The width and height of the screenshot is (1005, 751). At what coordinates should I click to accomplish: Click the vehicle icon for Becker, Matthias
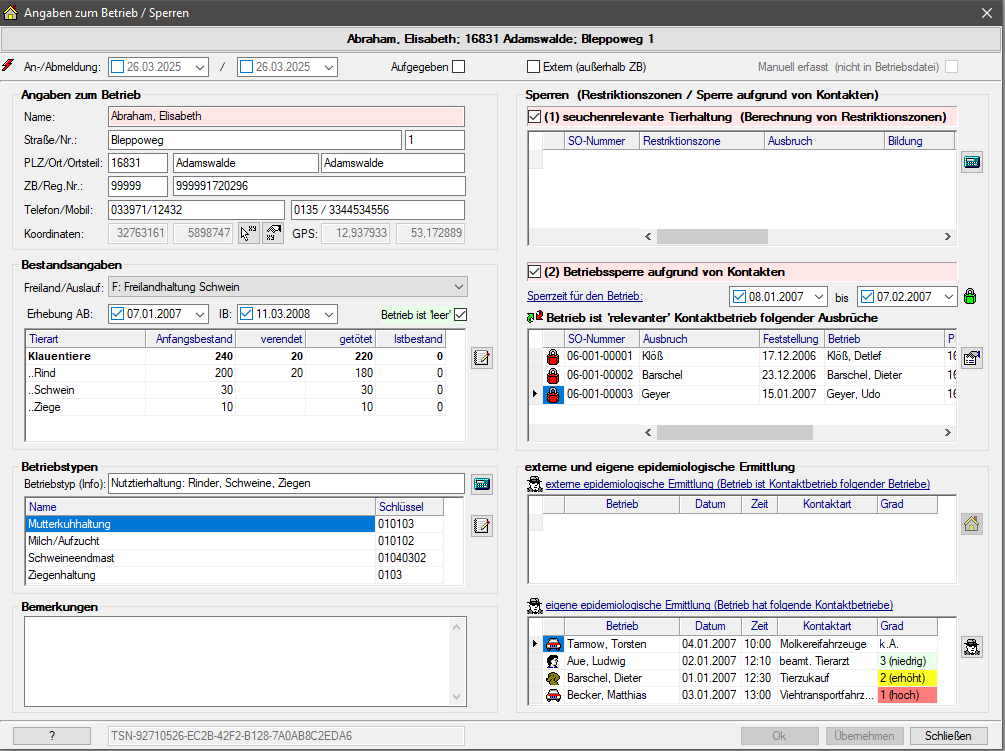coord(552,695)
